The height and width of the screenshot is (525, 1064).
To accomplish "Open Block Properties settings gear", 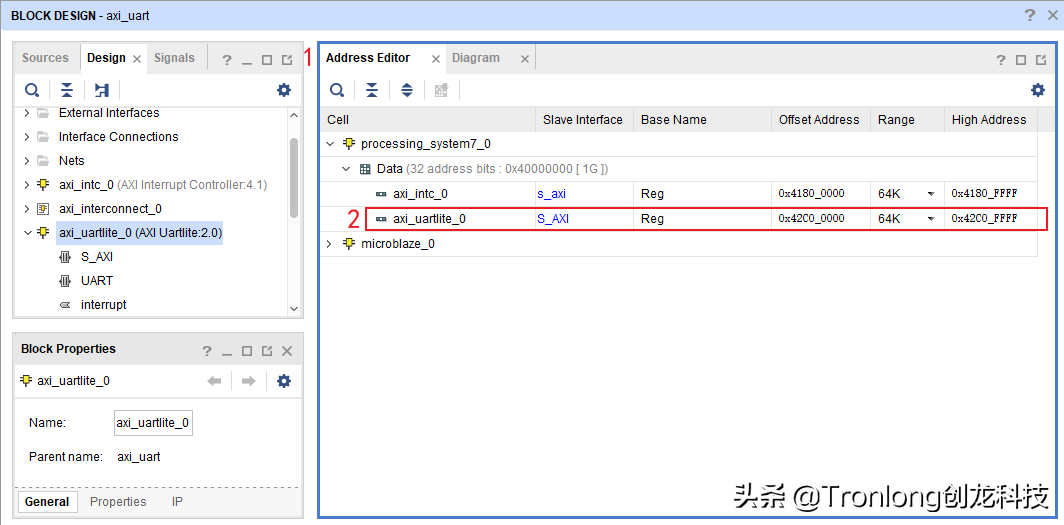I will [284, 381].
